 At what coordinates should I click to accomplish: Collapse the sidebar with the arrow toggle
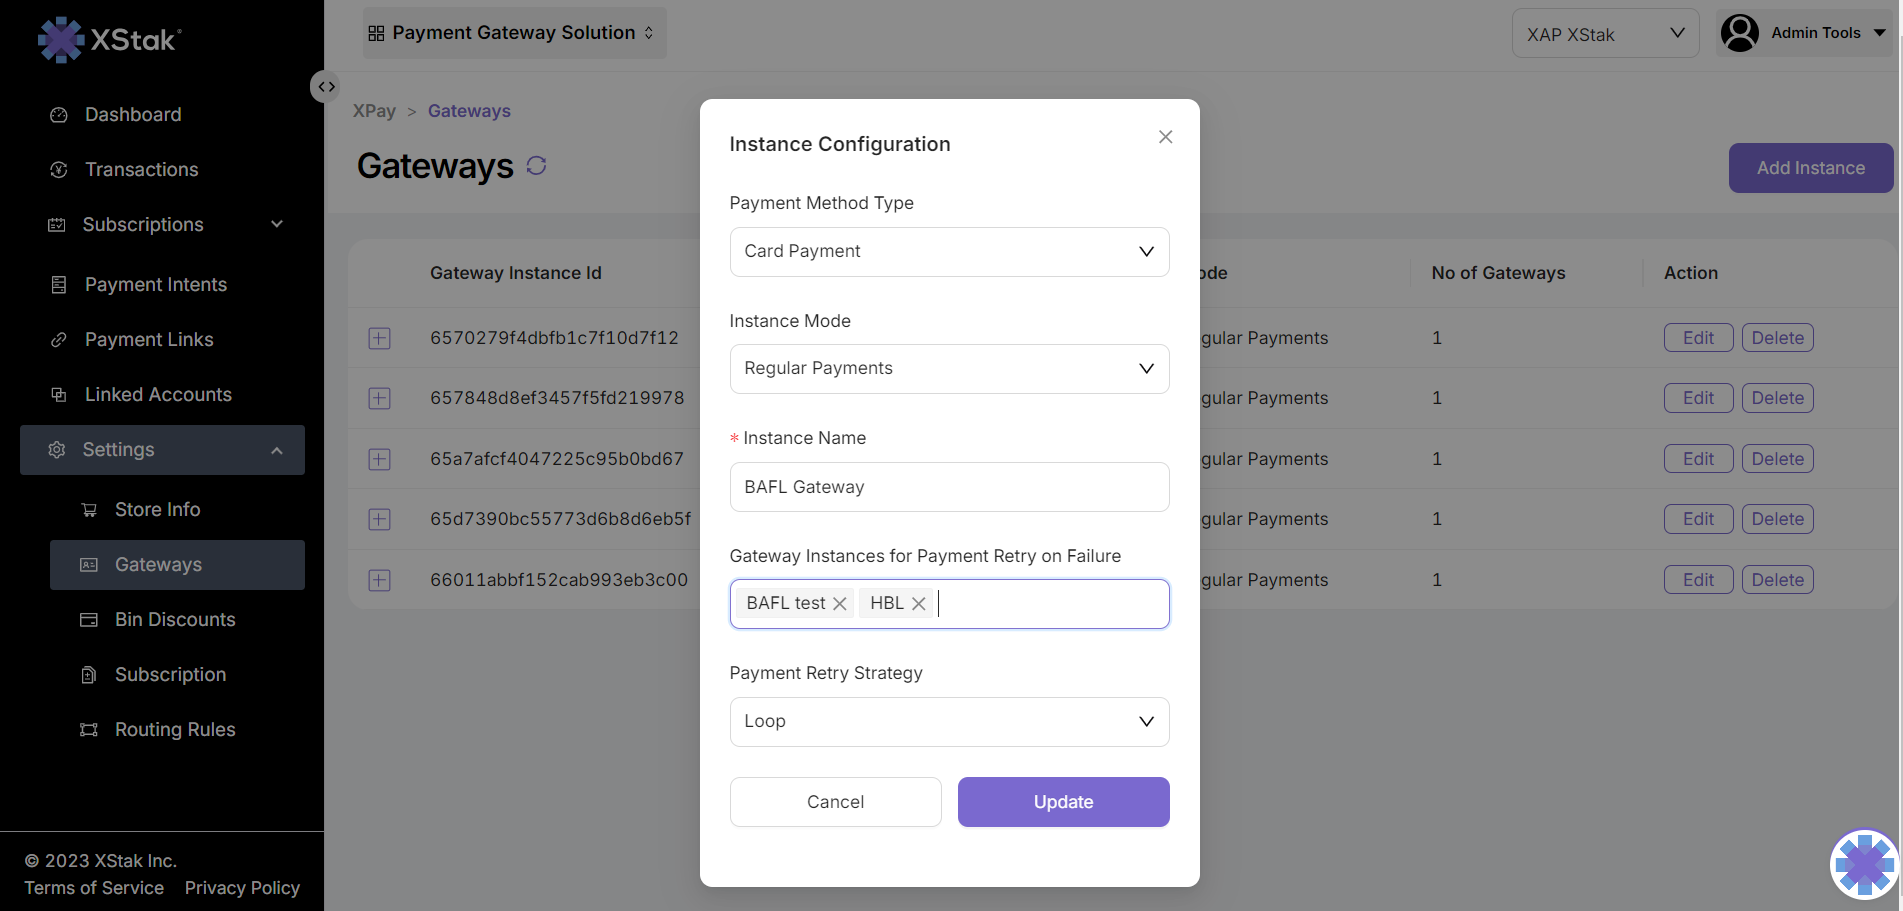point(326,87)
